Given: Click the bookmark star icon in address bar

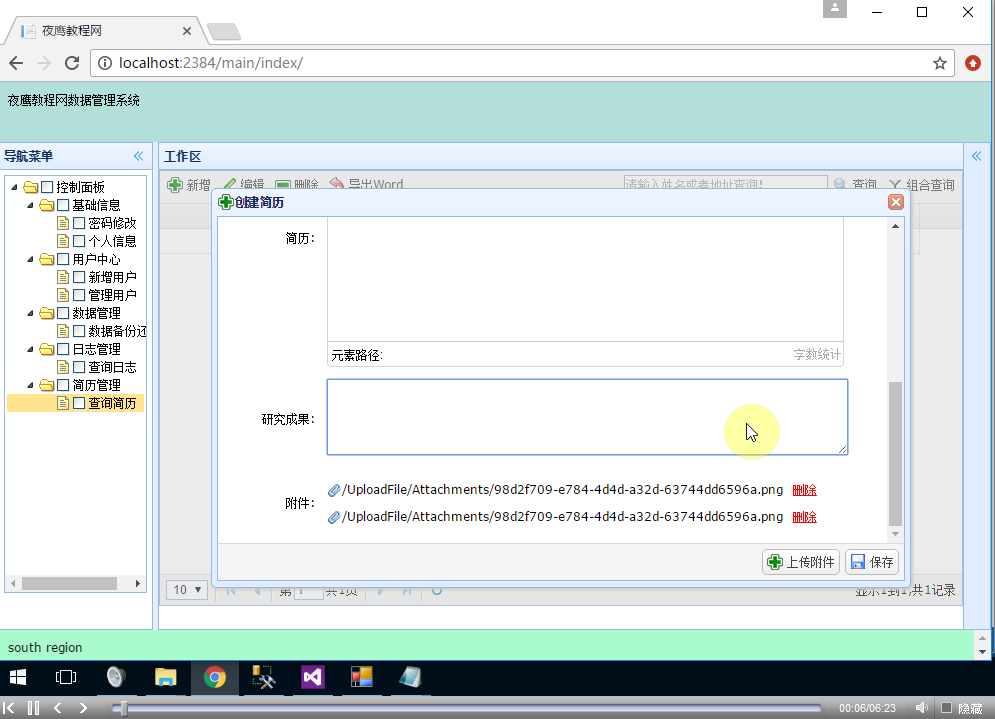Looking at the screenshot, I should click(x=939, y=63).
